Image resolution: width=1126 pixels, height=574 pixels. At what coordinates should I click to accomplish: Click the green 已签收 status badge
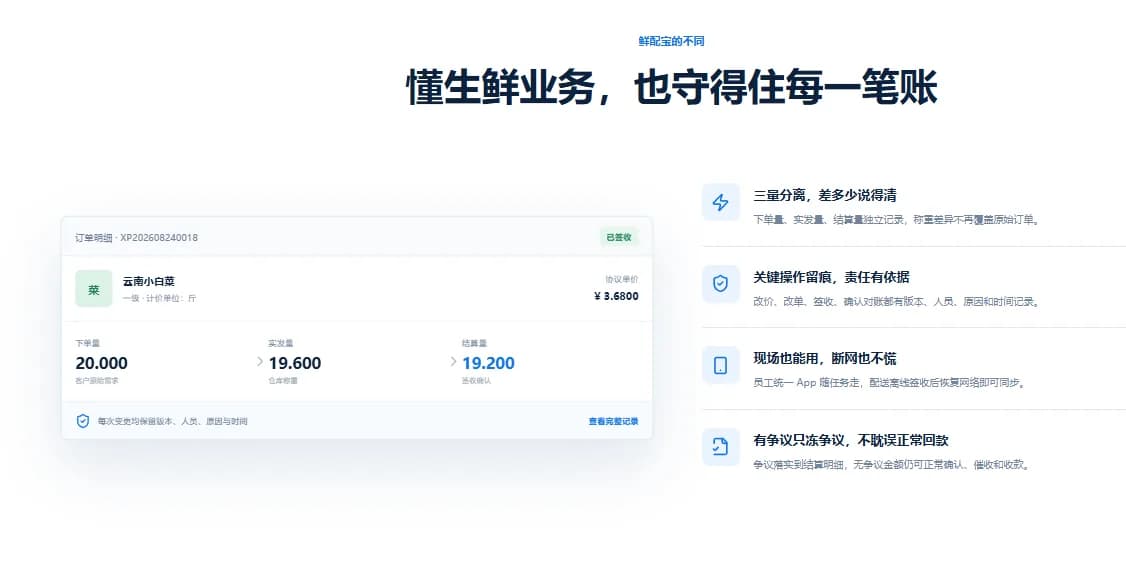click(619, 237)
